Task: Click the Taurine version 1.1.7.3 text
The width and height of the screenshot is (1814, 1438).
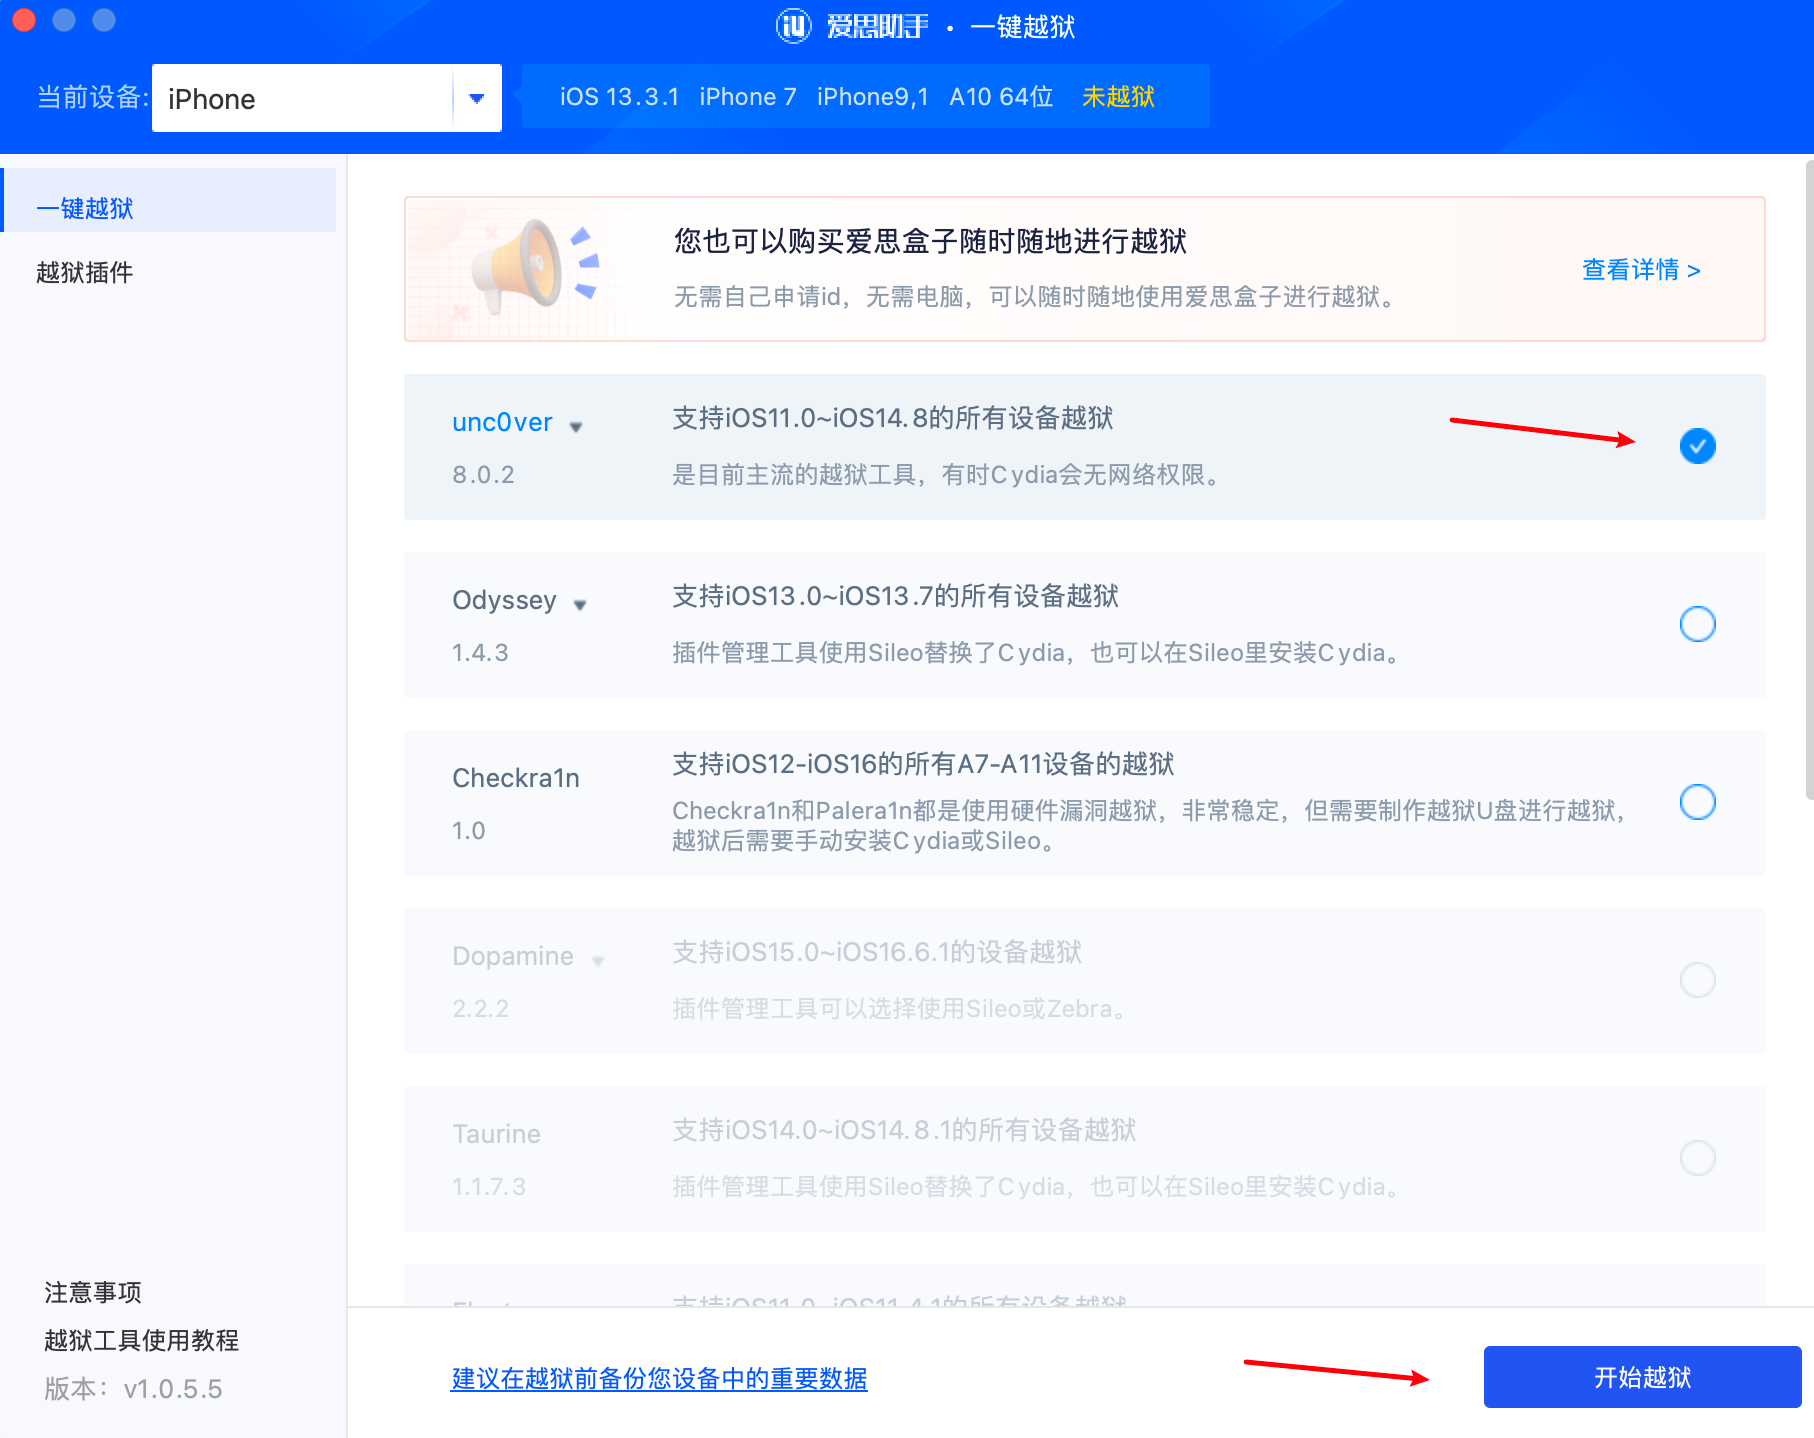Action: (489, 1186)
